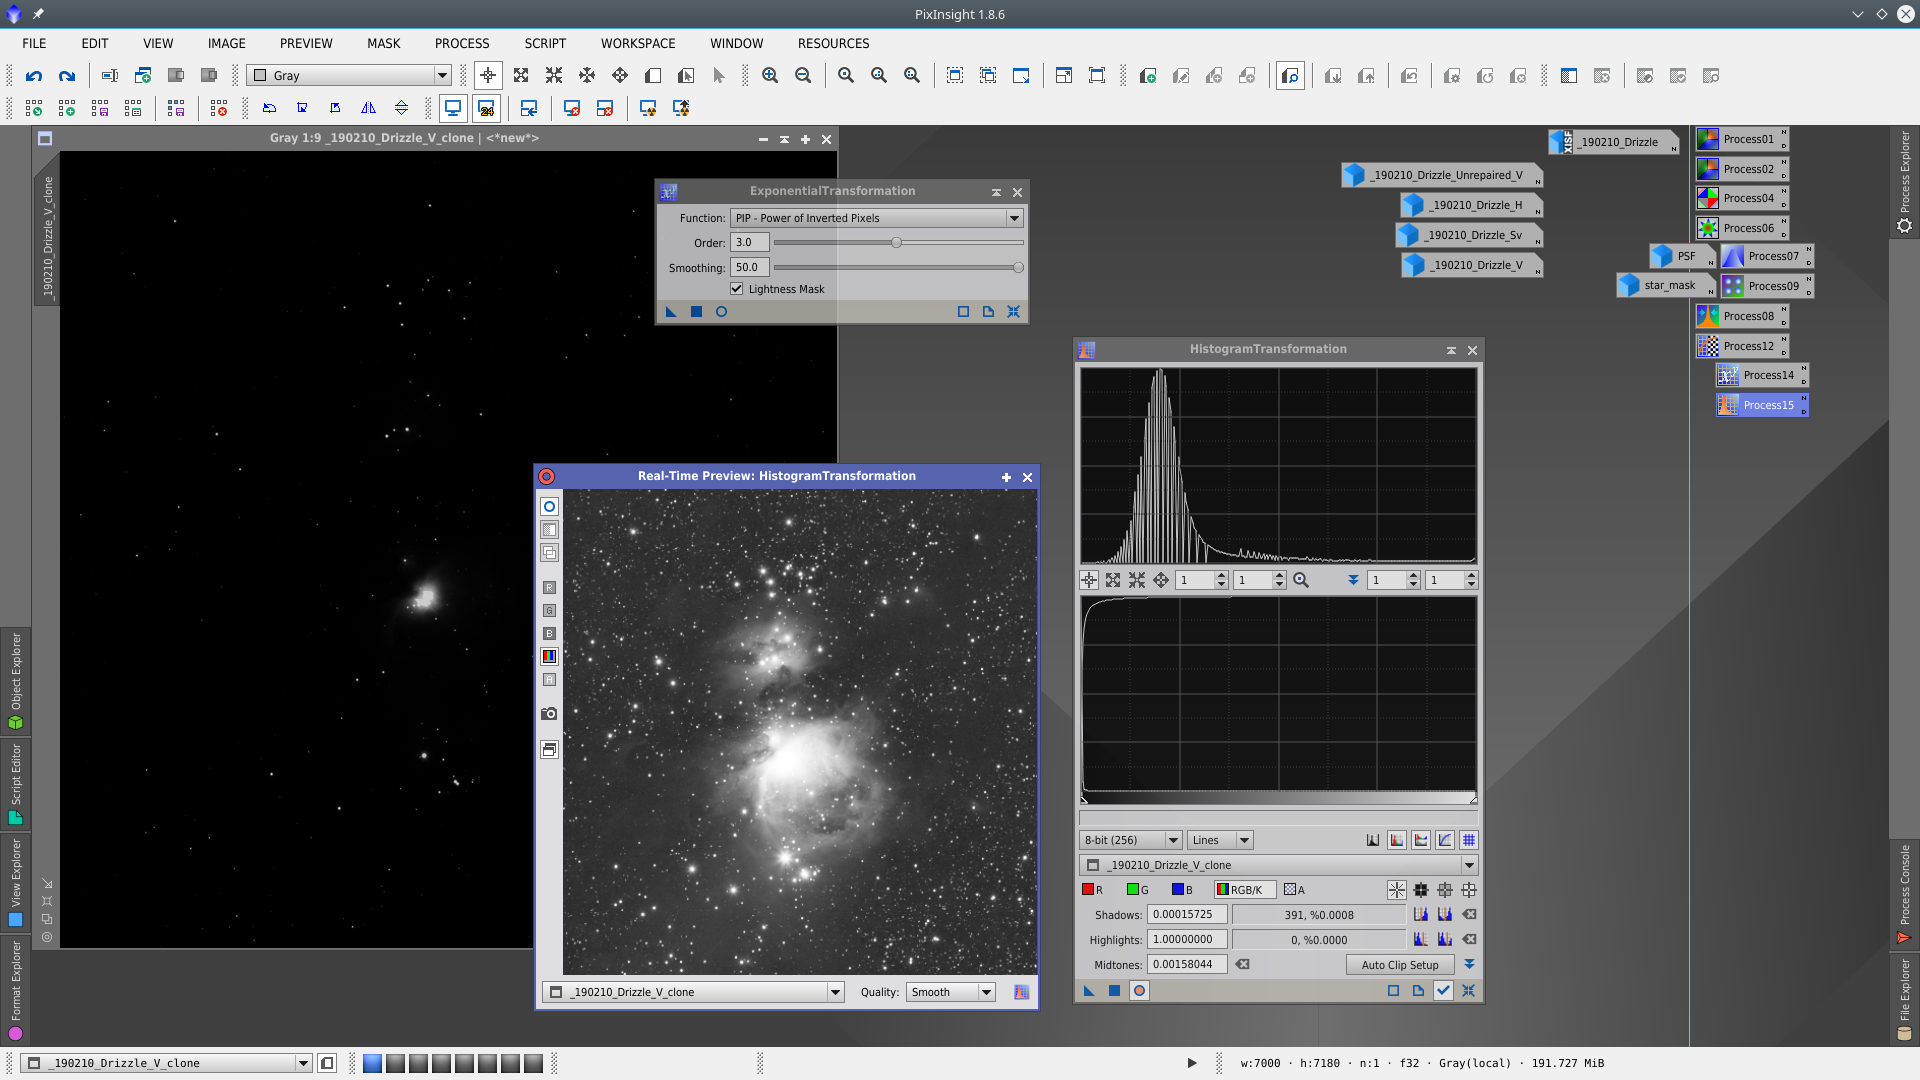Click HistogramTransformation real-time preview circle
The height and width of the screenshot is (1080, 1920).
point(1139,990)
